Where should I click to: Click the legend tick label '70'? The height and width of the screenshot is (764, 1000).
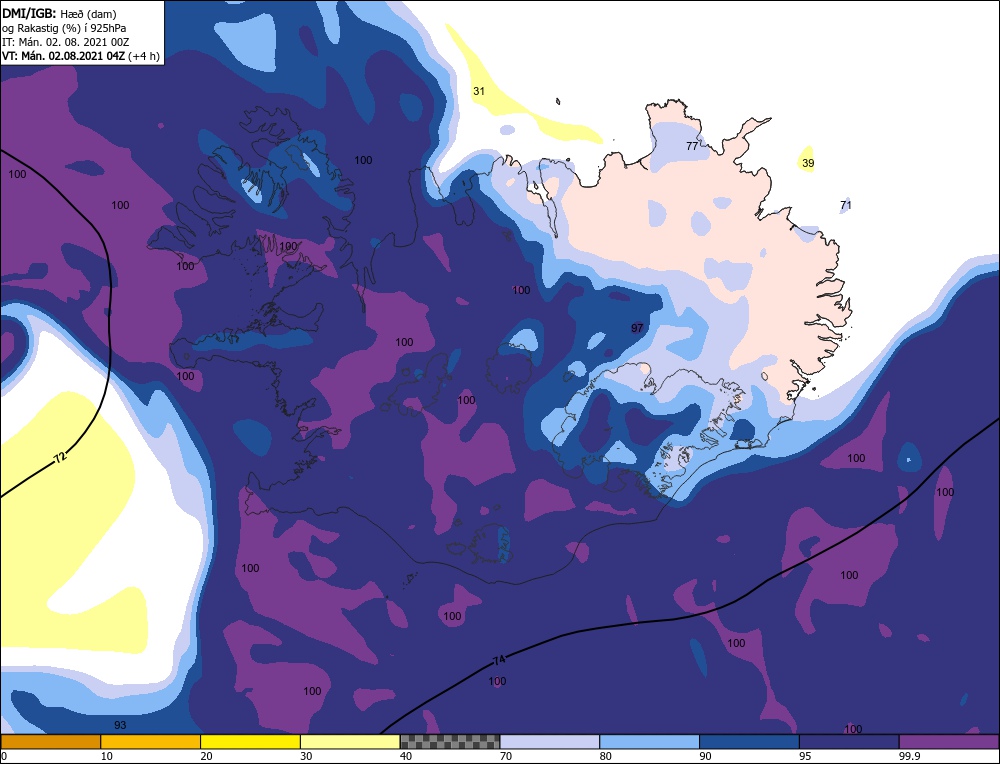[506, 756]
